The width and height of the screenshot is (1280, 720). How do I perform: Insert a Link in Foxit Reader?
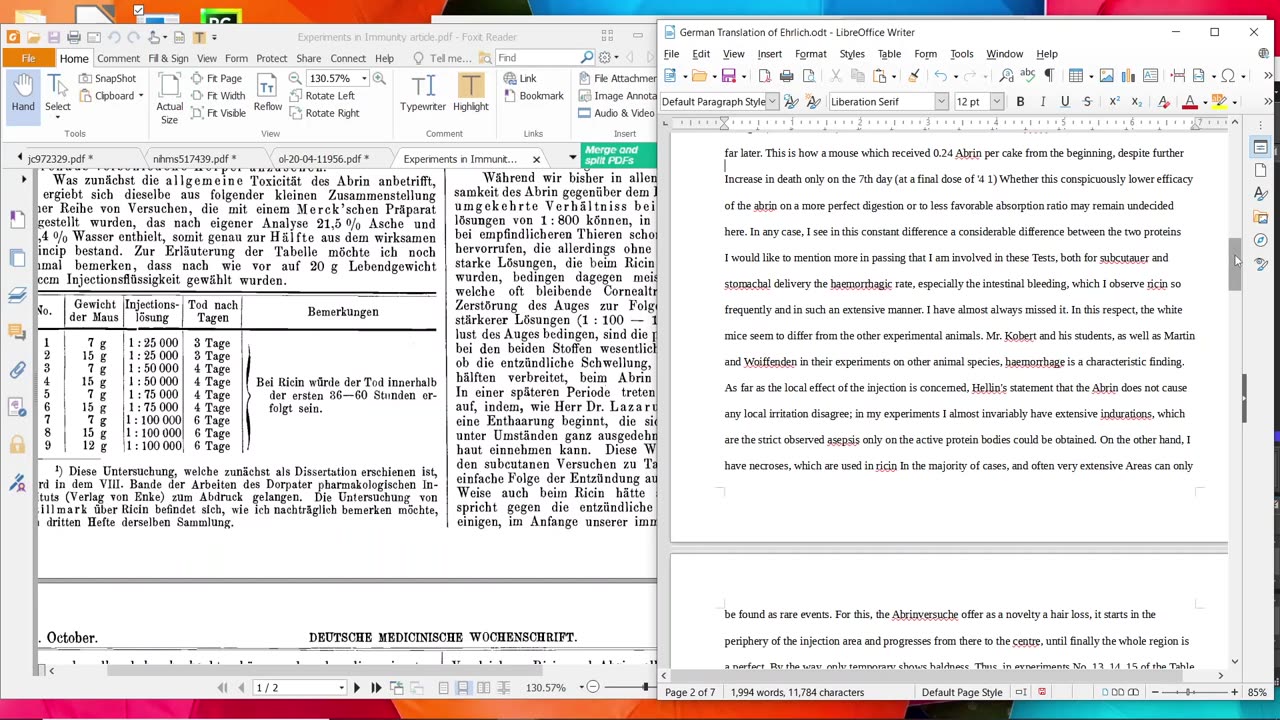click(x=520, y=78)
